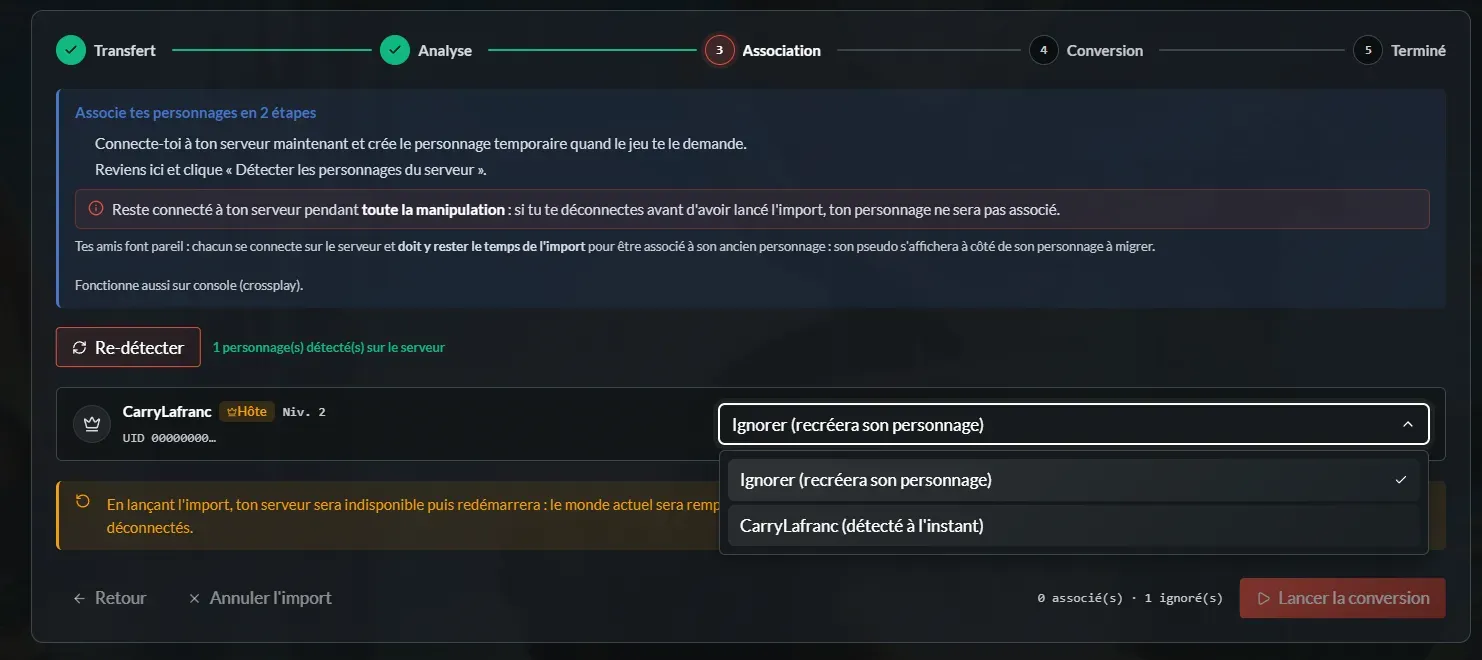Image resolution: width=1482 pixels, height=660 pixels.
Task: Click the checkmark on the selected Ignorer option
Action: pos(1400,480)
